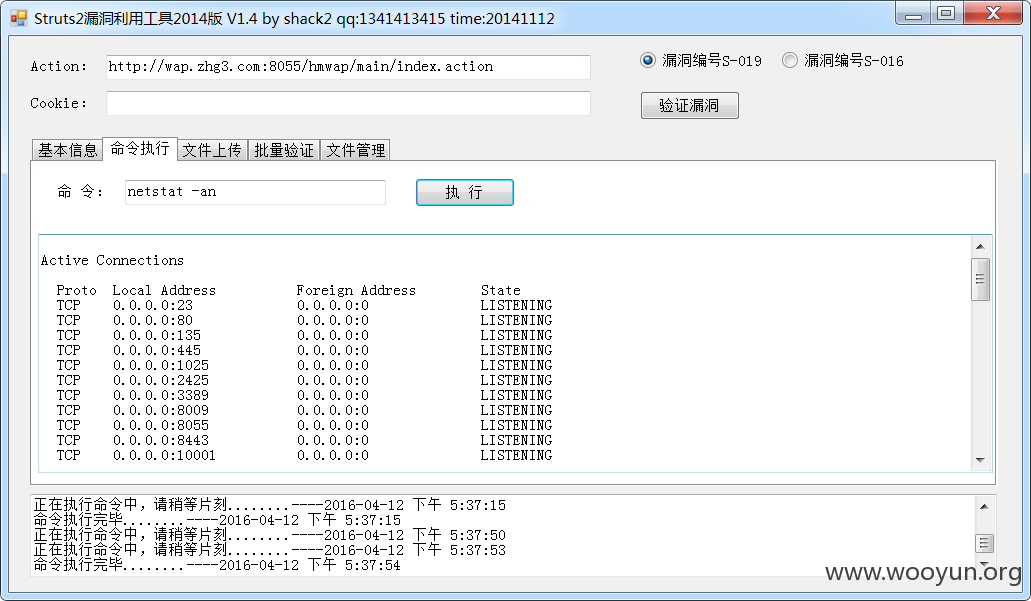Click the row with 0.0.0.0:80
The height and width of the screenshot is (601, 1031).
(x=304, y=320)
